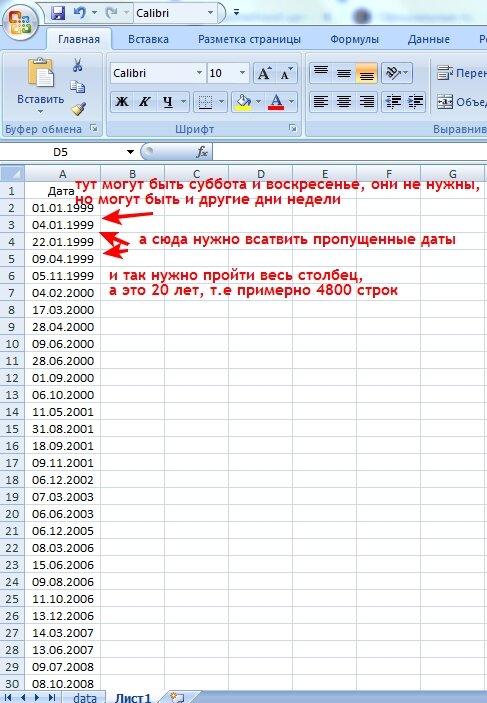The width and height of the screenshot is (487, 703).
Task: Open the Разметка страницы tab
Action: point(249,39)
